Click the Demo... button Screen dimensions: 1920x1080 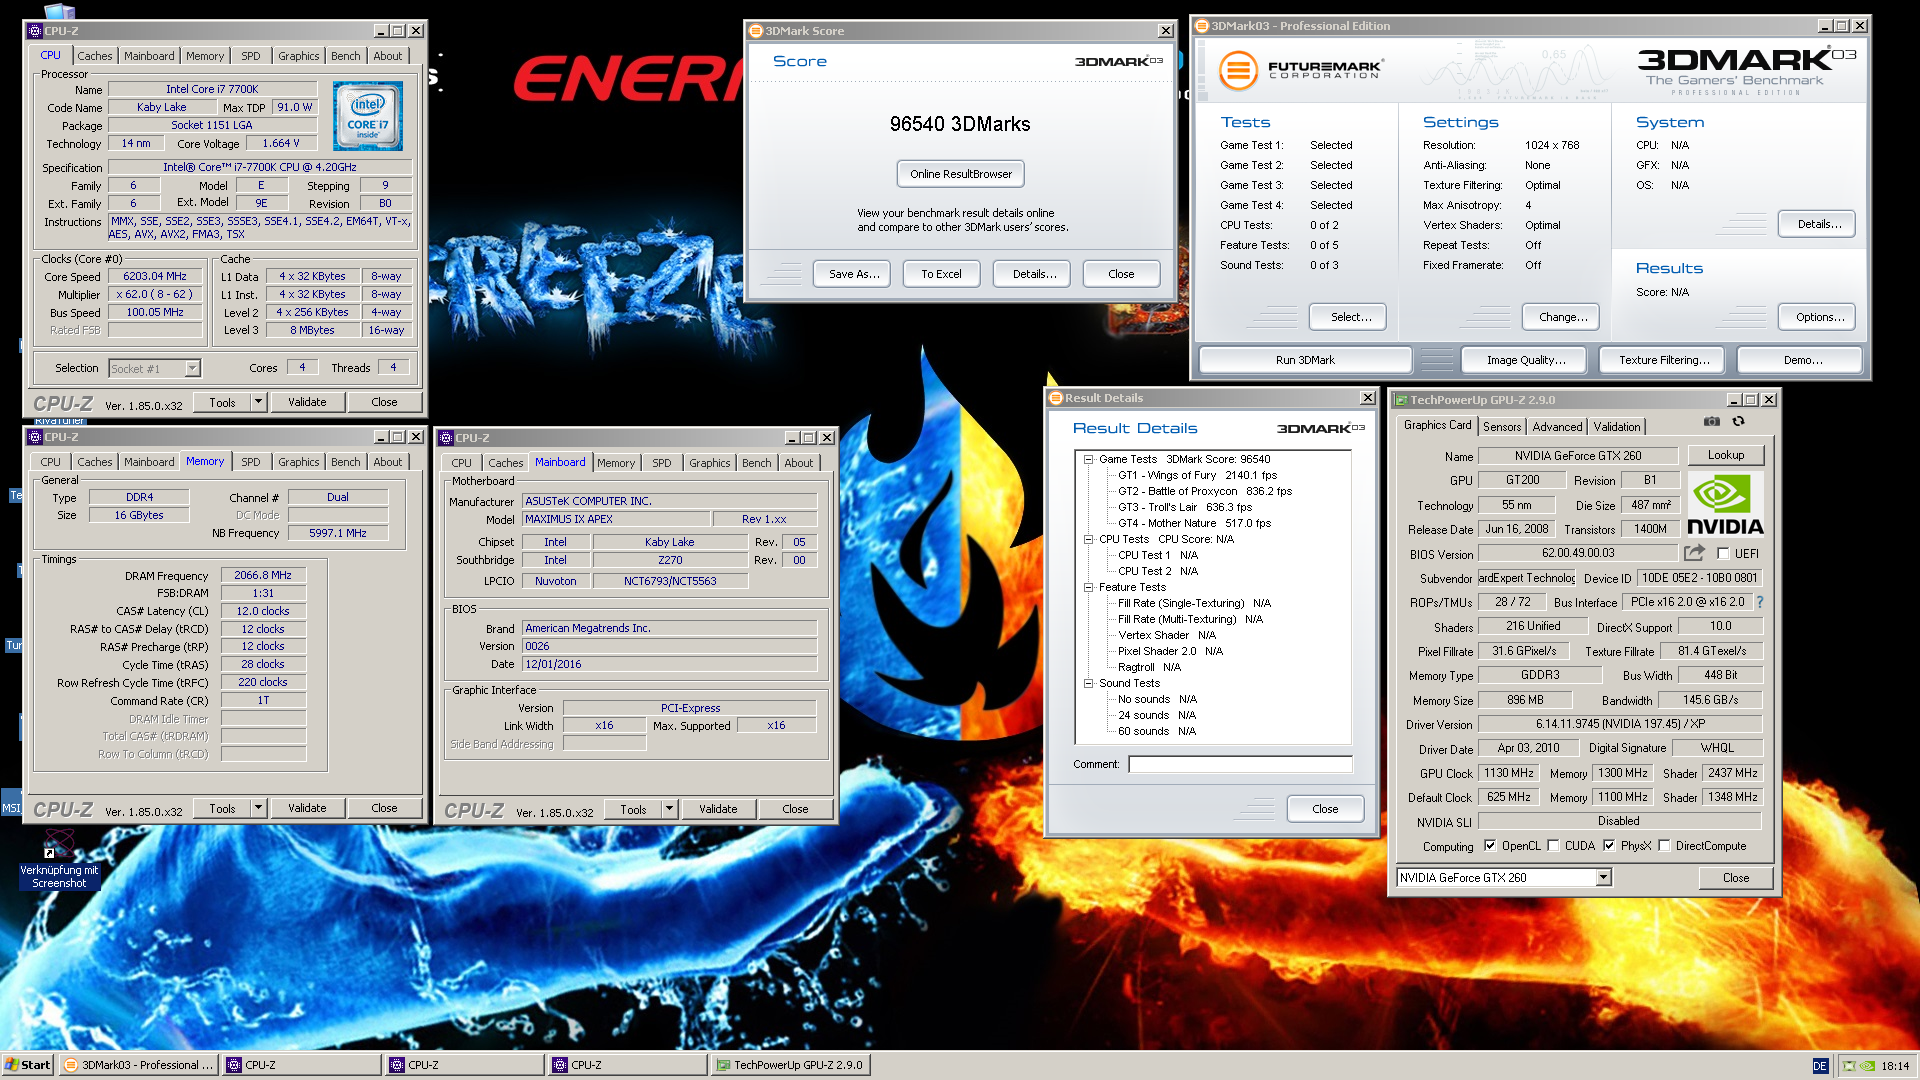pyautogui.click(x=1802, y=360)
